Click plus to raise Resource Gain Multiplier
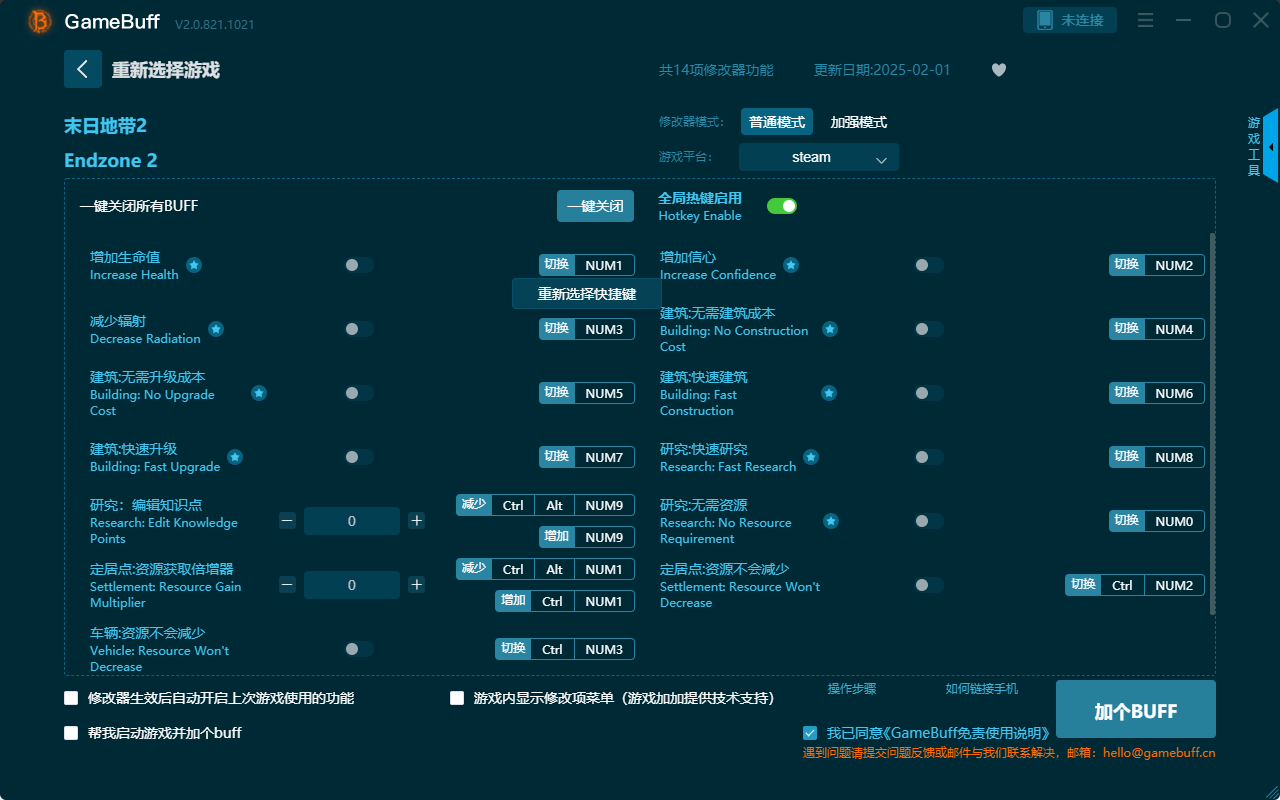Image resolution: width=1280 pixels, height=800 pixels. (x=416, y=584)
